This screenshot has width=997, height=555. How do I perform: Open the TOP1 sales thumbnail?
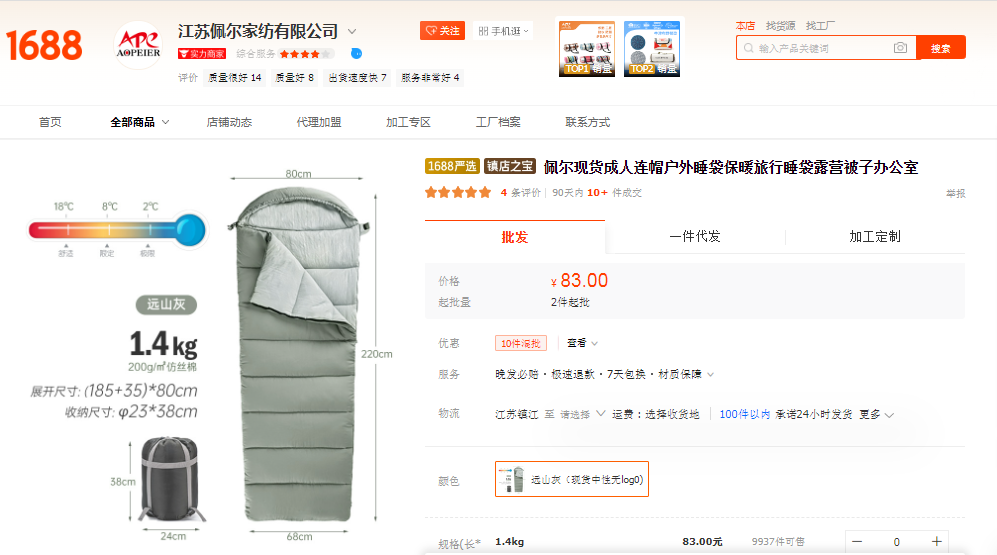point(586,48)
